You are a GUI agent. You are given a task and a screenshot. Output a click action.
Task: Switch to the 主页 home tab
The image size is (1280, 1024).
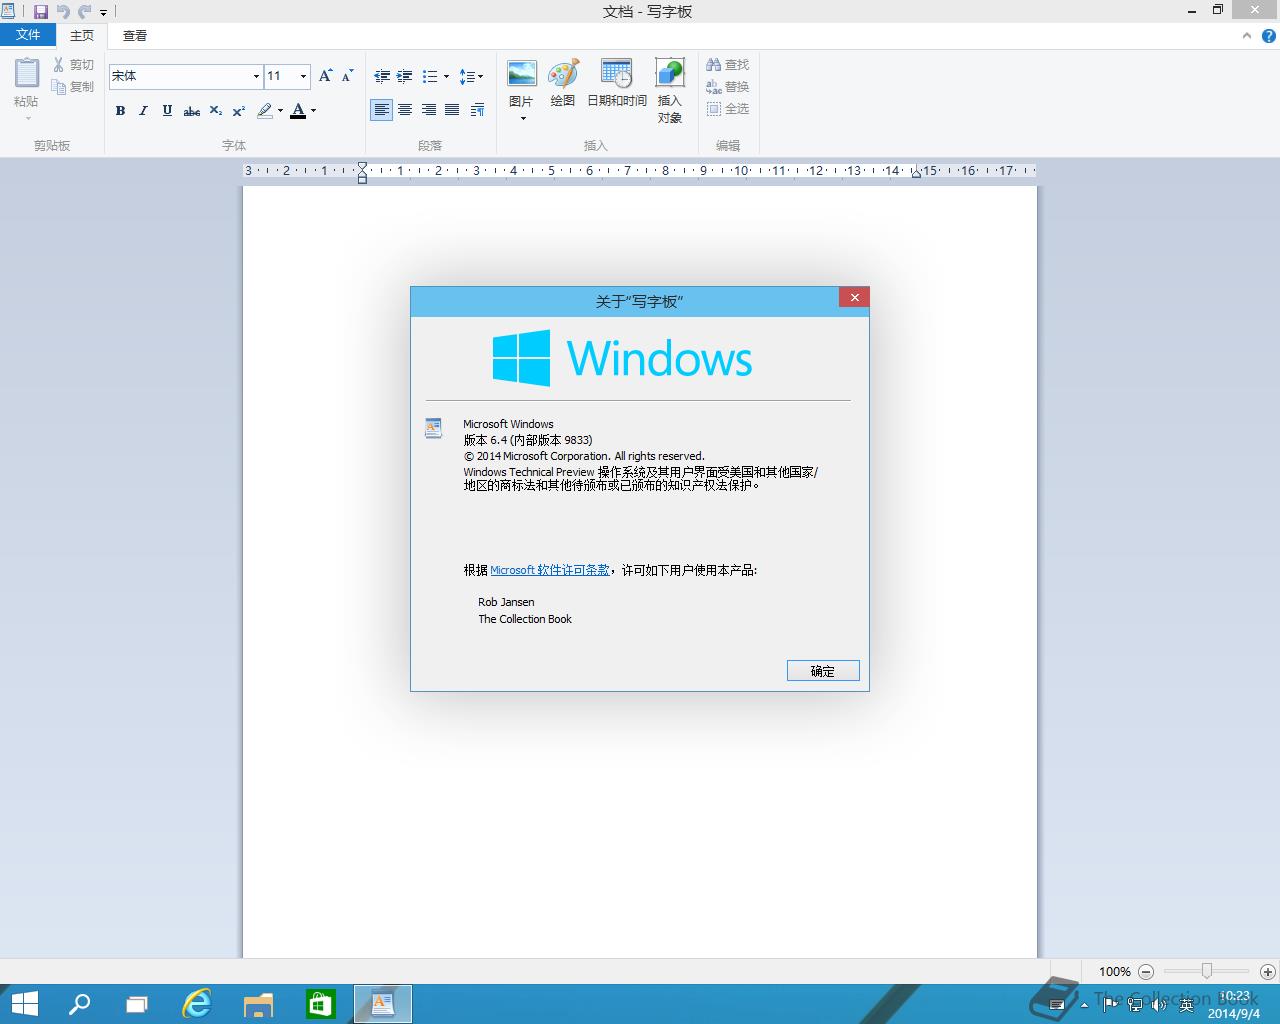click(82, 35)
